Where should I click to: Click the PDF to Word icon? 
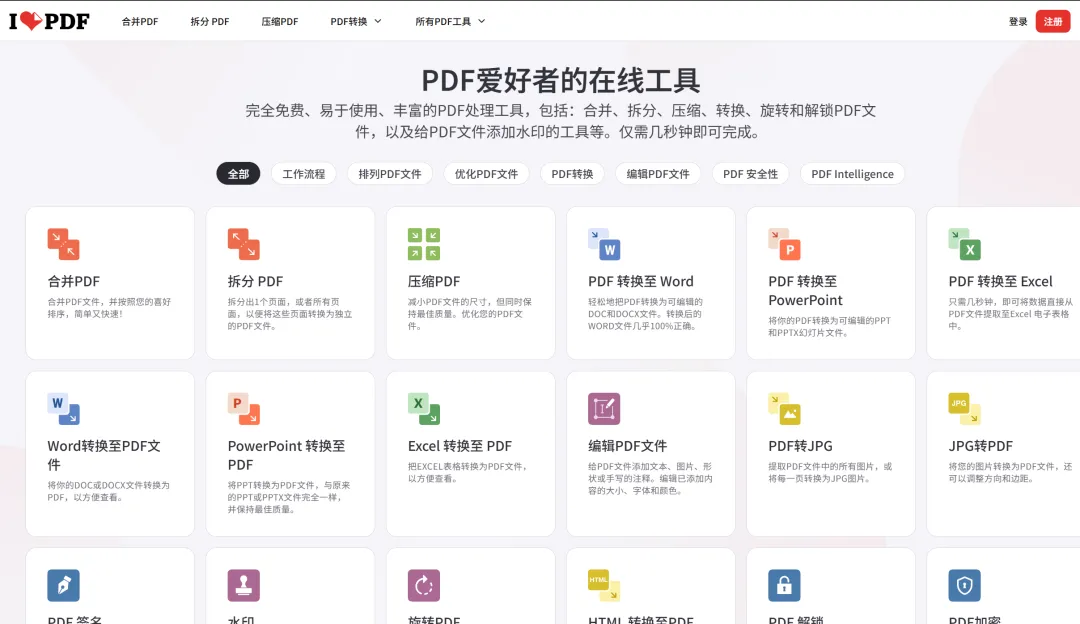(604, 244)
